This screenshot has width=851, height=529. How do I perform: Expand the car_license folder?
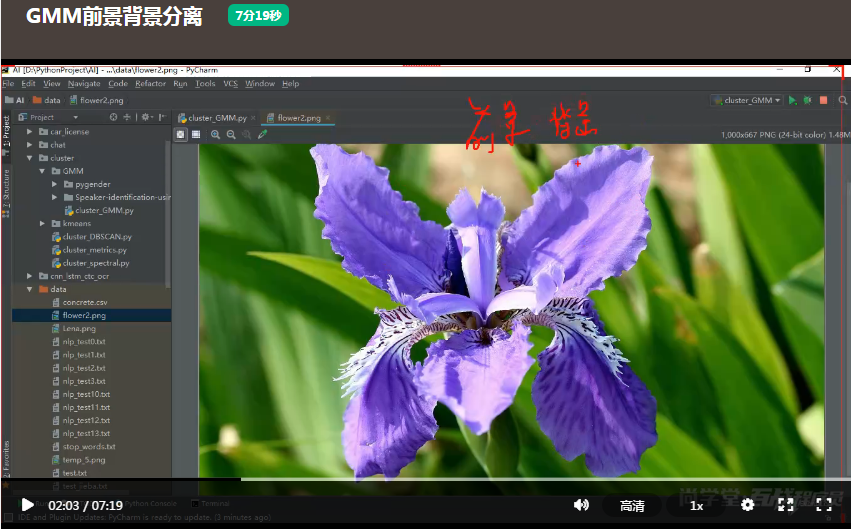click(29, 132)
